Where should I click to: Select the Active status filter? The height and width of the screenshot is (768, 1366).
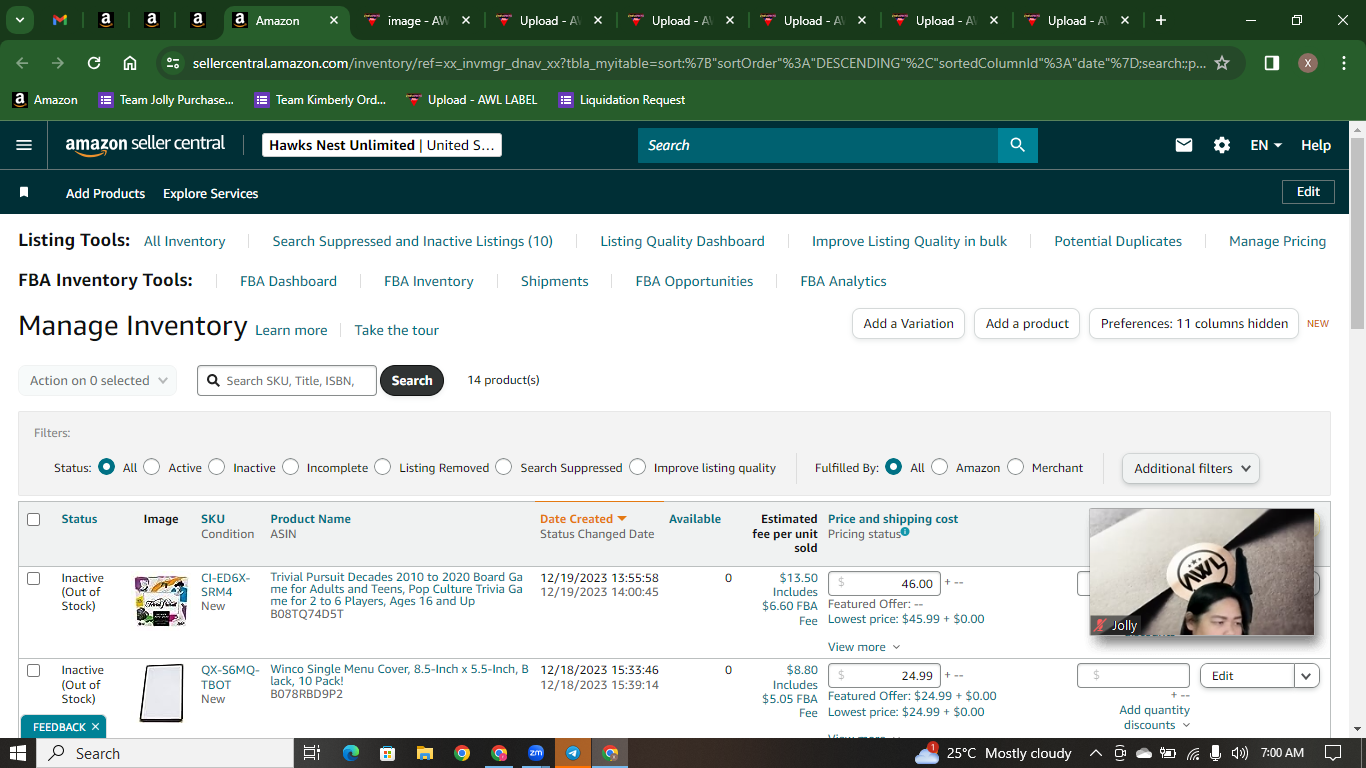(x=152, y=467)
